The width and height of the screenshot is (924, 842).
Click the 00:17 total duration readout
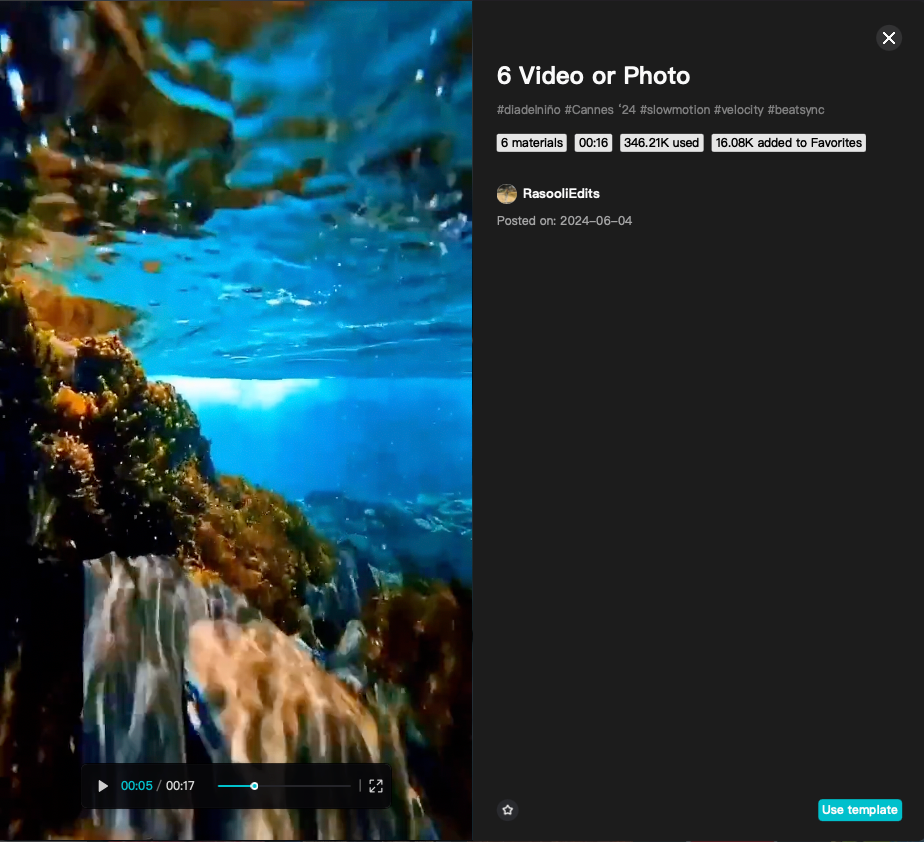tap(180, 786)
